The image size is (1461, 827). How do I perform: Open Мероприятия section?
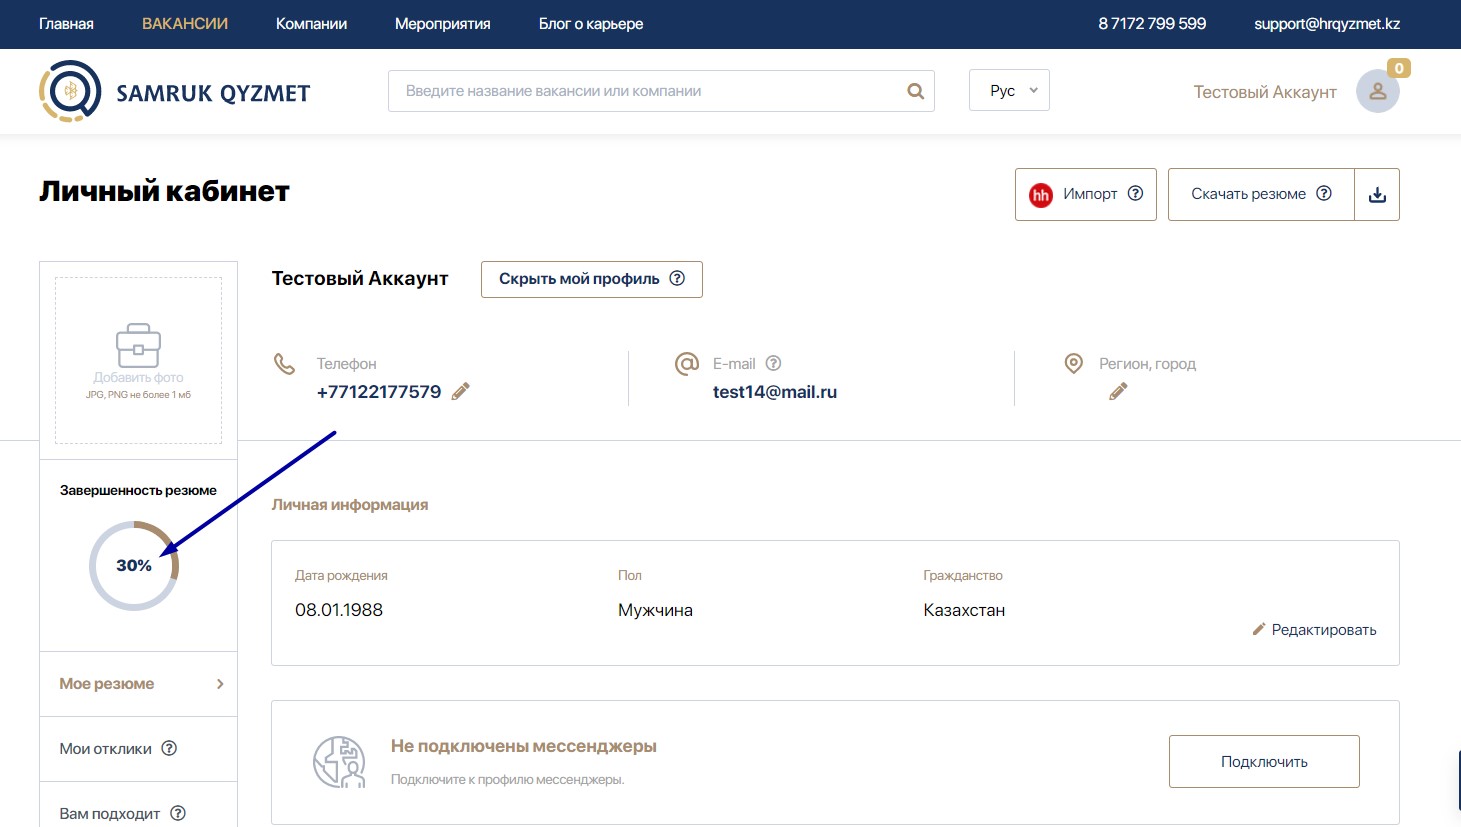[442, 24]
